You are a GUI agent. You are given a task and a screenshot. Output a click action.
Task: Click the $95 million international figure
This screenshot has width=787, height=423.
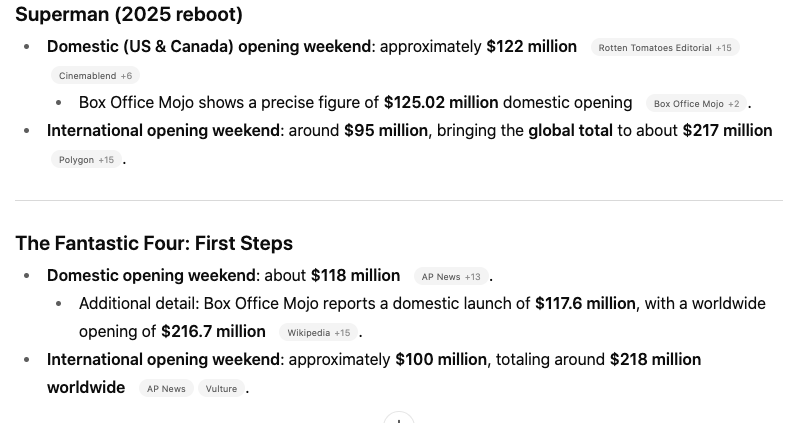click(386, 131)
